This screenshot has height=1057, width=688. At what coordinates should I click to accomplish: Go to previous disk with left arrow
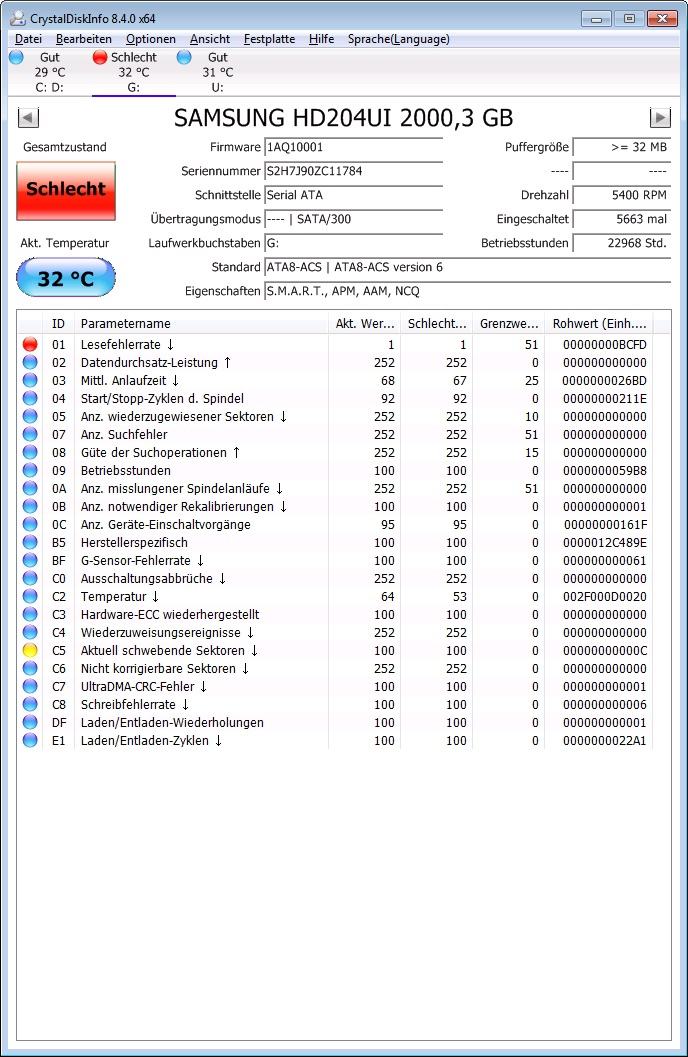click(x=28, y=117)
